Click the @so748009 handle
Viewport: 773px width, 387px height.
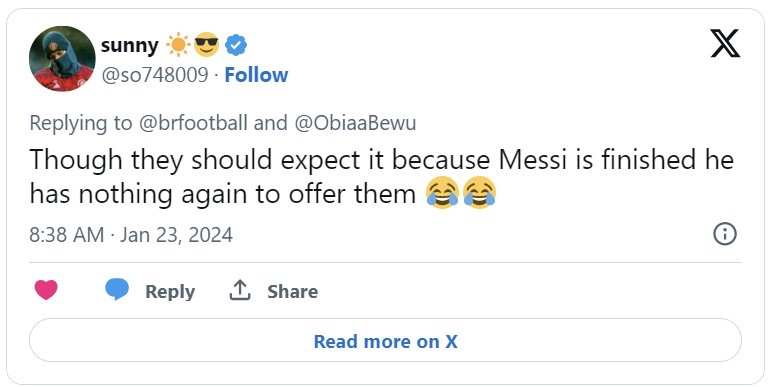click(x=155, y=75)
